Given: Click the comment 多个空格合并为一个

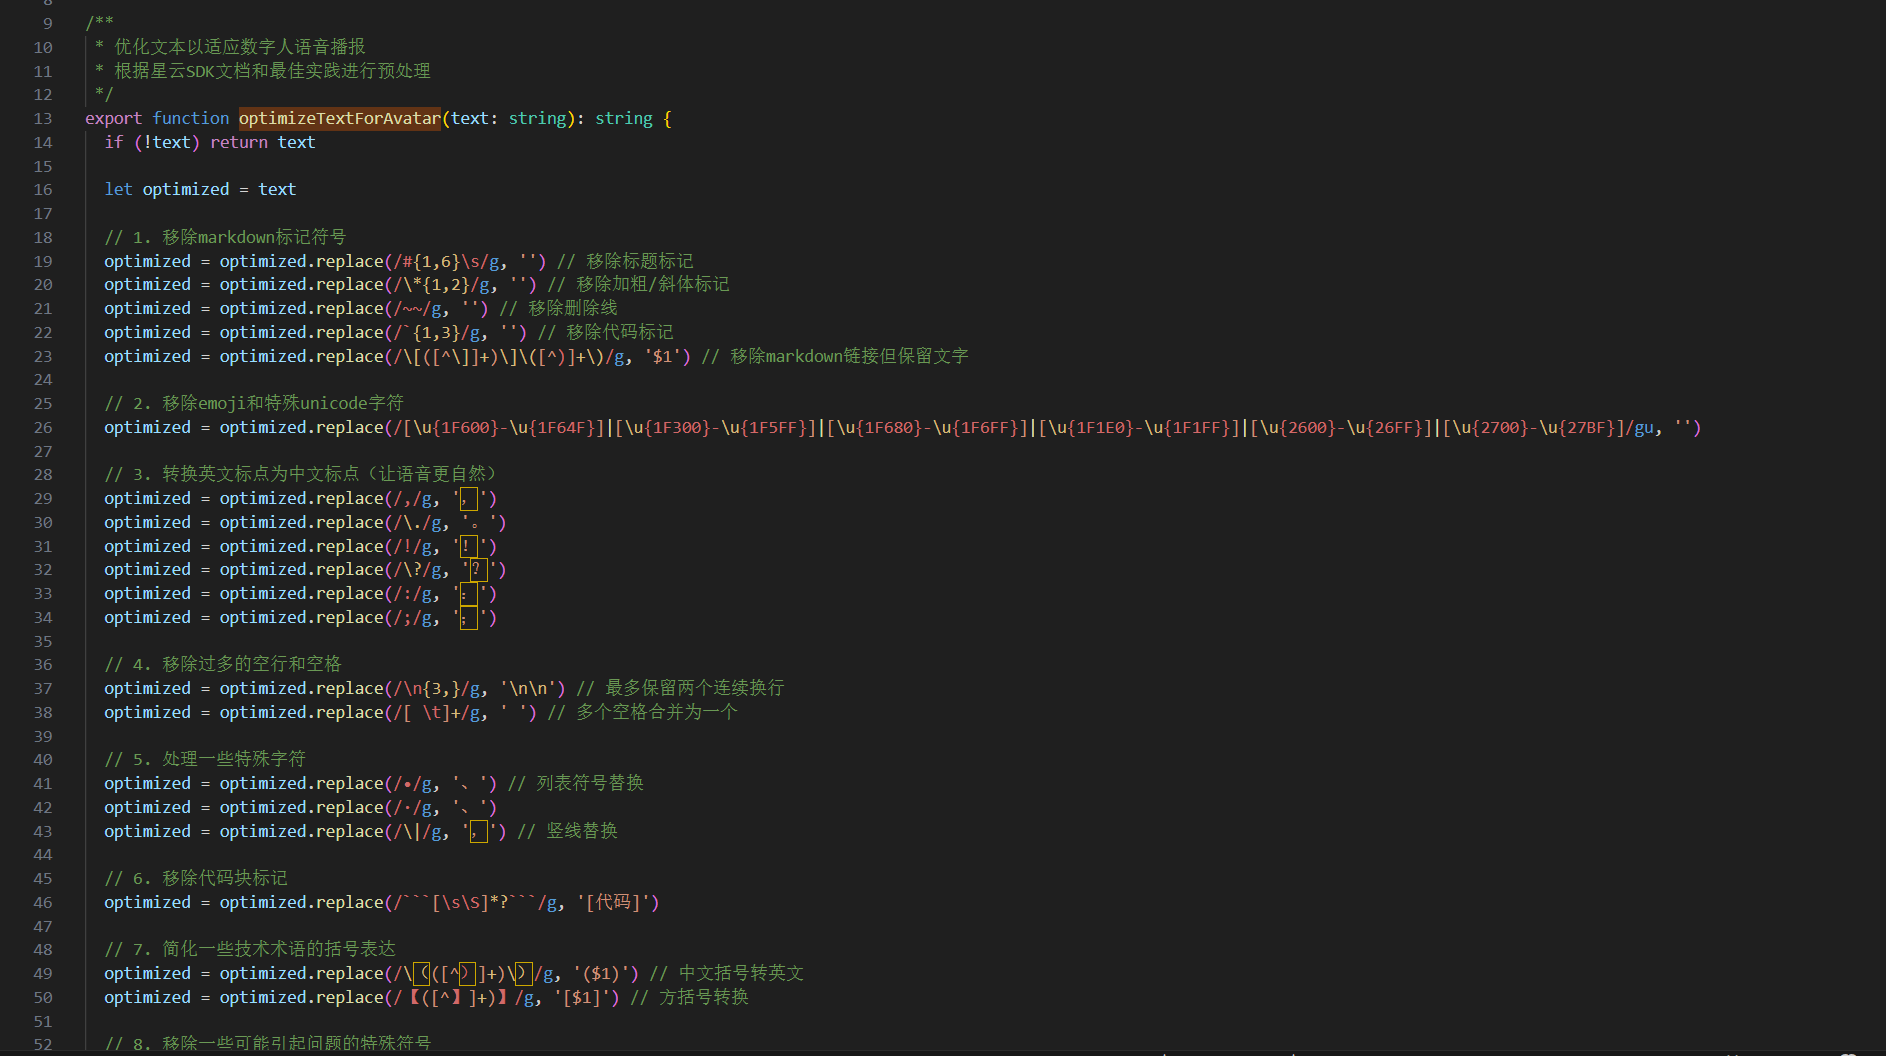Looking at the screenshot, I should pos(642,712).
